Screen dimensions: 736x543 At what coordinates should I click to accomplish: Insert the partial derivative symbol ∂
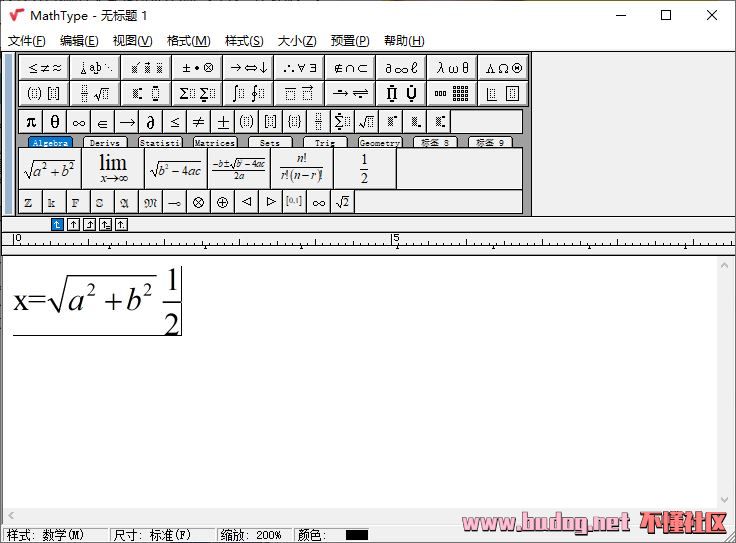pos(151,122)
